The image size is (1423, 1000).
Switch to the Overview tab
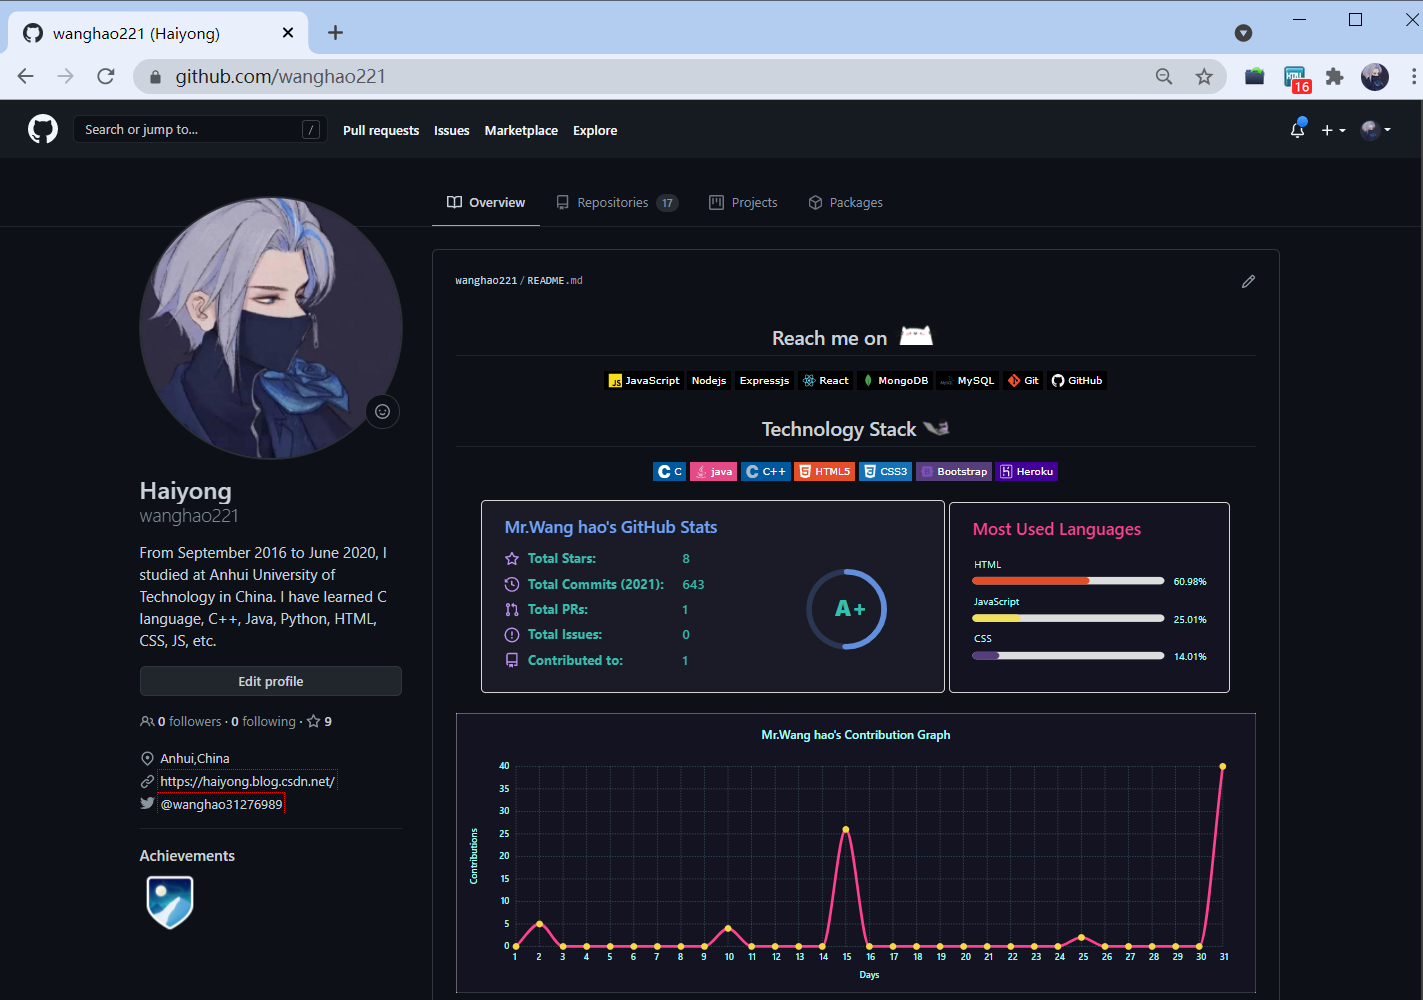click(486, 203)
